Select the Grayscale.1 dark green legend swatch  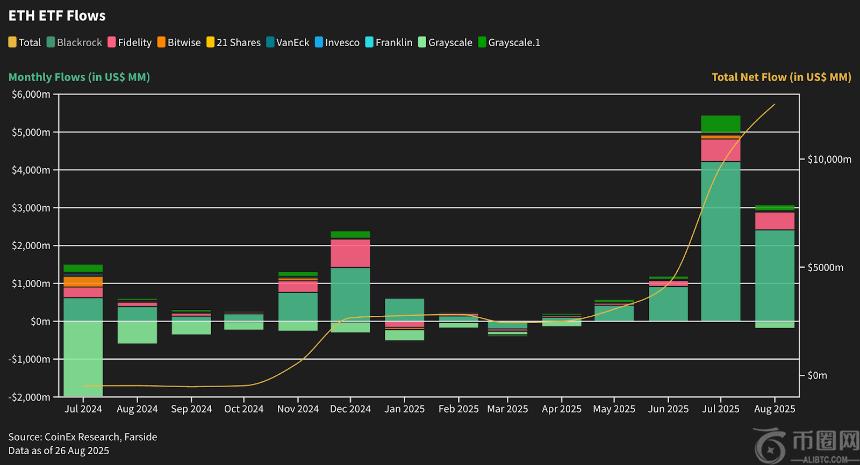(x=482, y=43)
